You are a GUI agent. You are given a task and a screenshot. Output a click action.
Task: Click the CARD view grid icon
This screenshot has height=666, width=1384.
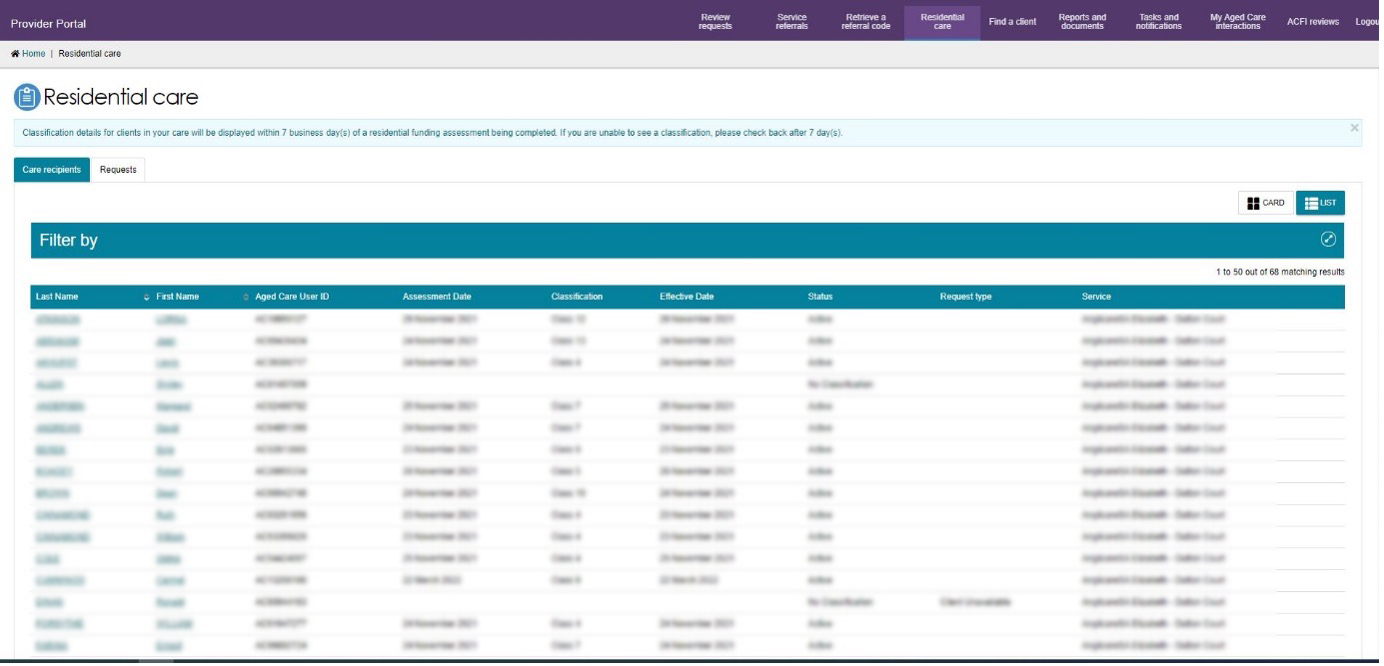[x=1254, y=201]
